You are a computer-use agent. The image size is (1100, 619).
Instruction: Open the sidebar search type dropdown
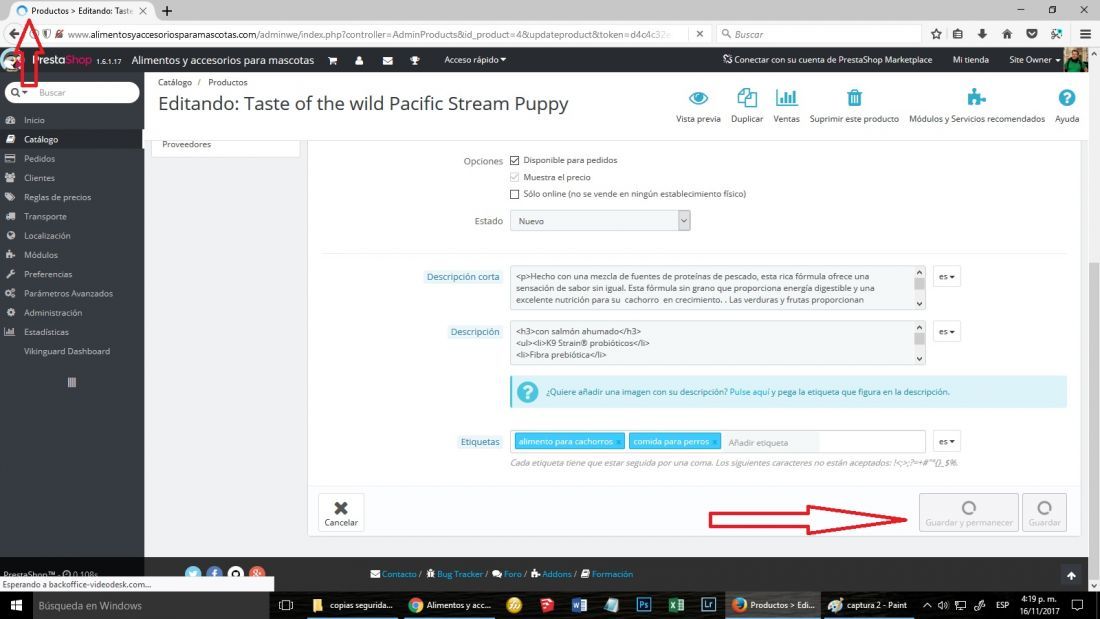coord(19,93)
